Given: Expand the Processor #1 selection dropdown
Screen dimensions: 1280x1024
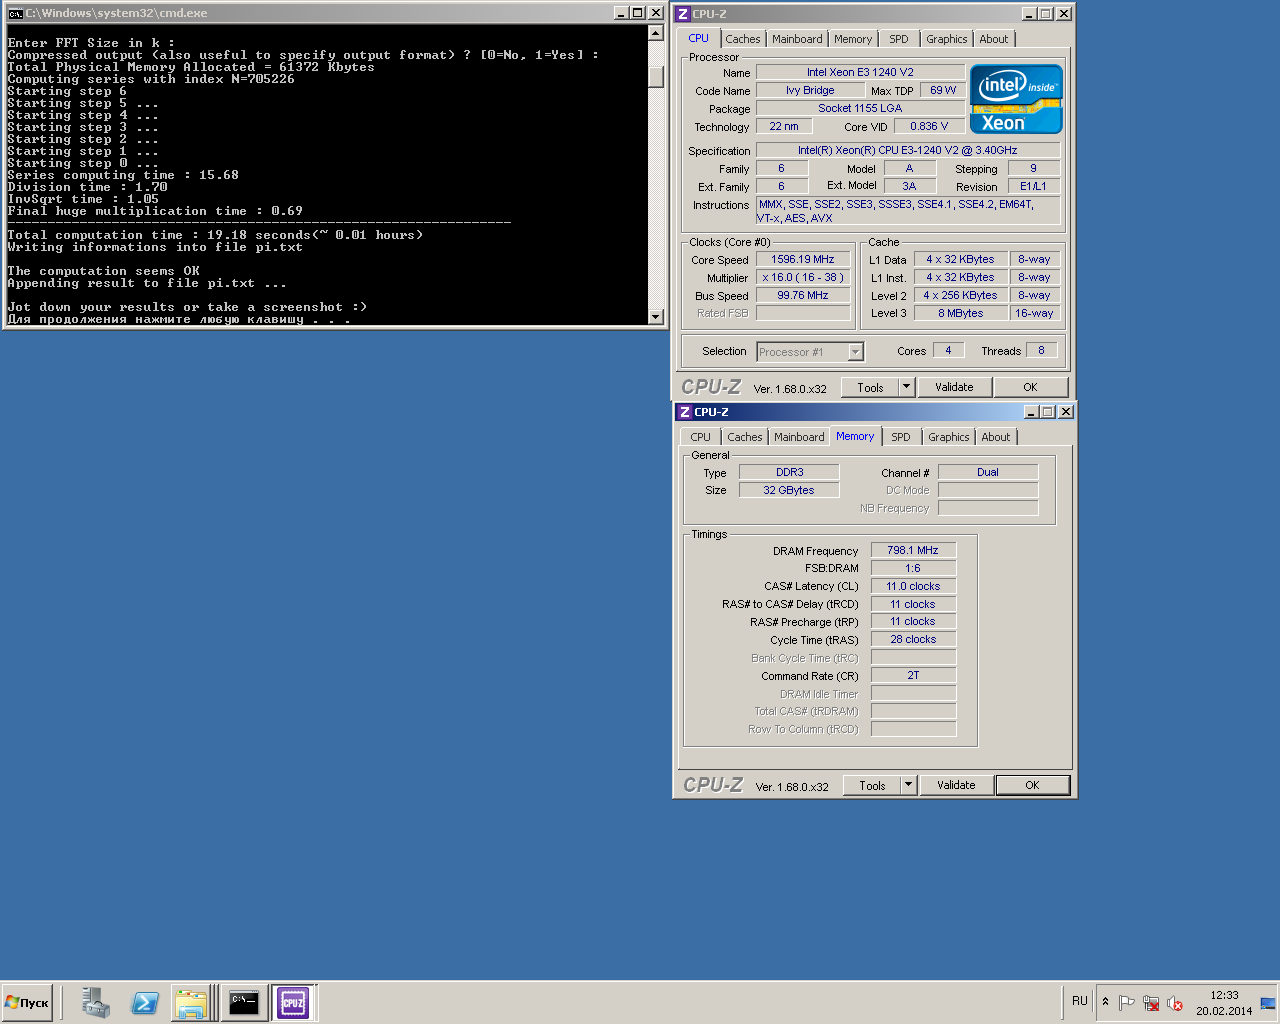Looking at the screenshot, I should (x=855, y=352).
